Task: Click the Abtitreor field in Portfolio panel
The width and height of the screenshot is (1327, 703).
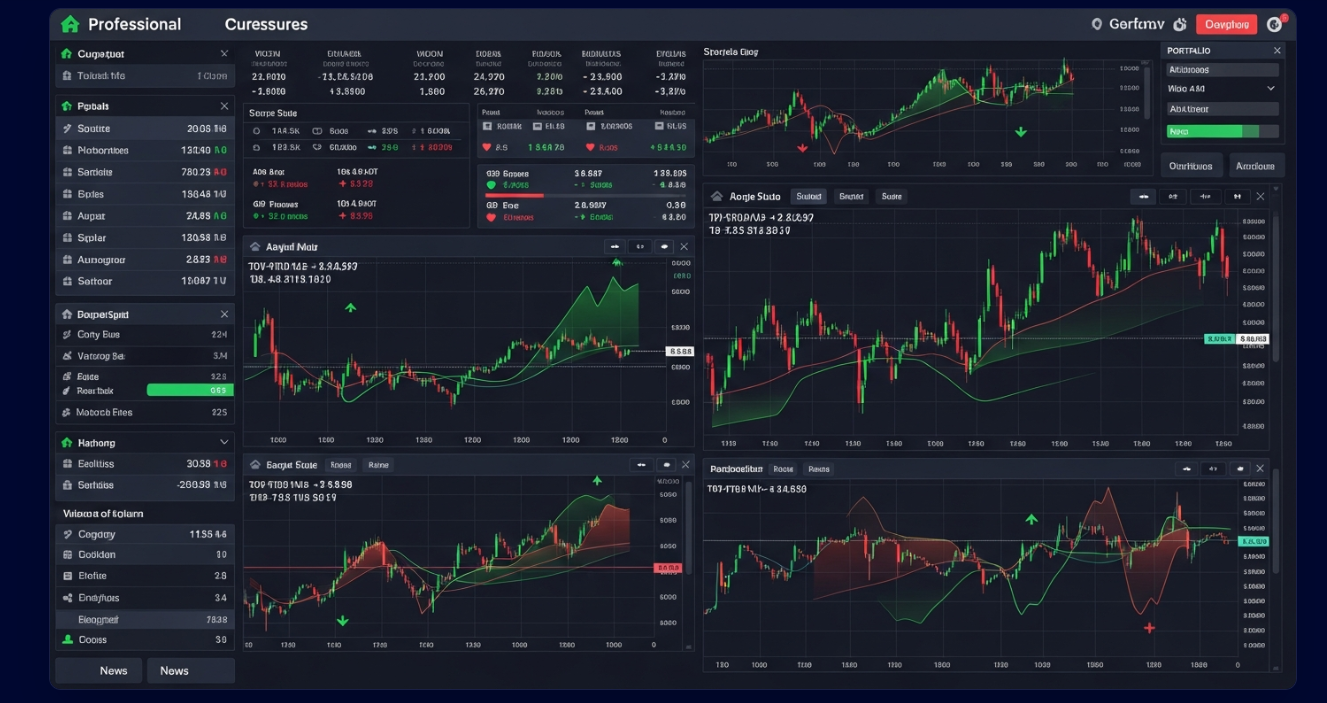Action: (1222, 110)
